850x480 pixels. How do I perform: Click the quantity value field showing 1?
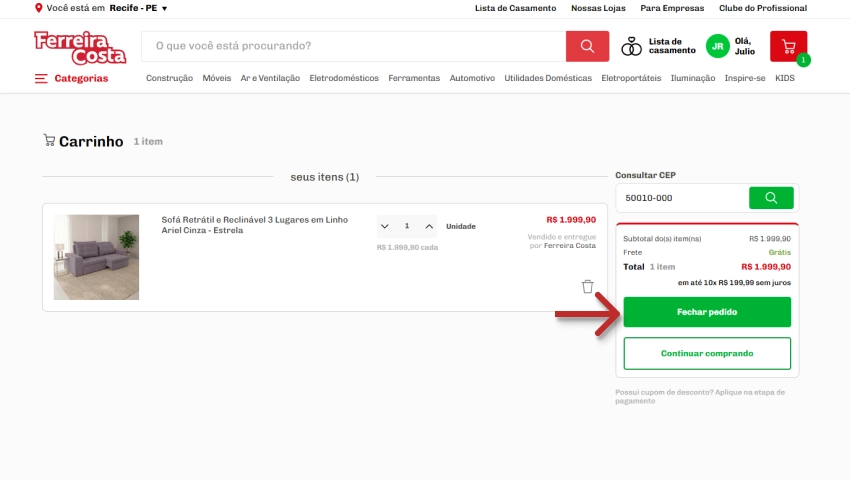coord(407,226)
